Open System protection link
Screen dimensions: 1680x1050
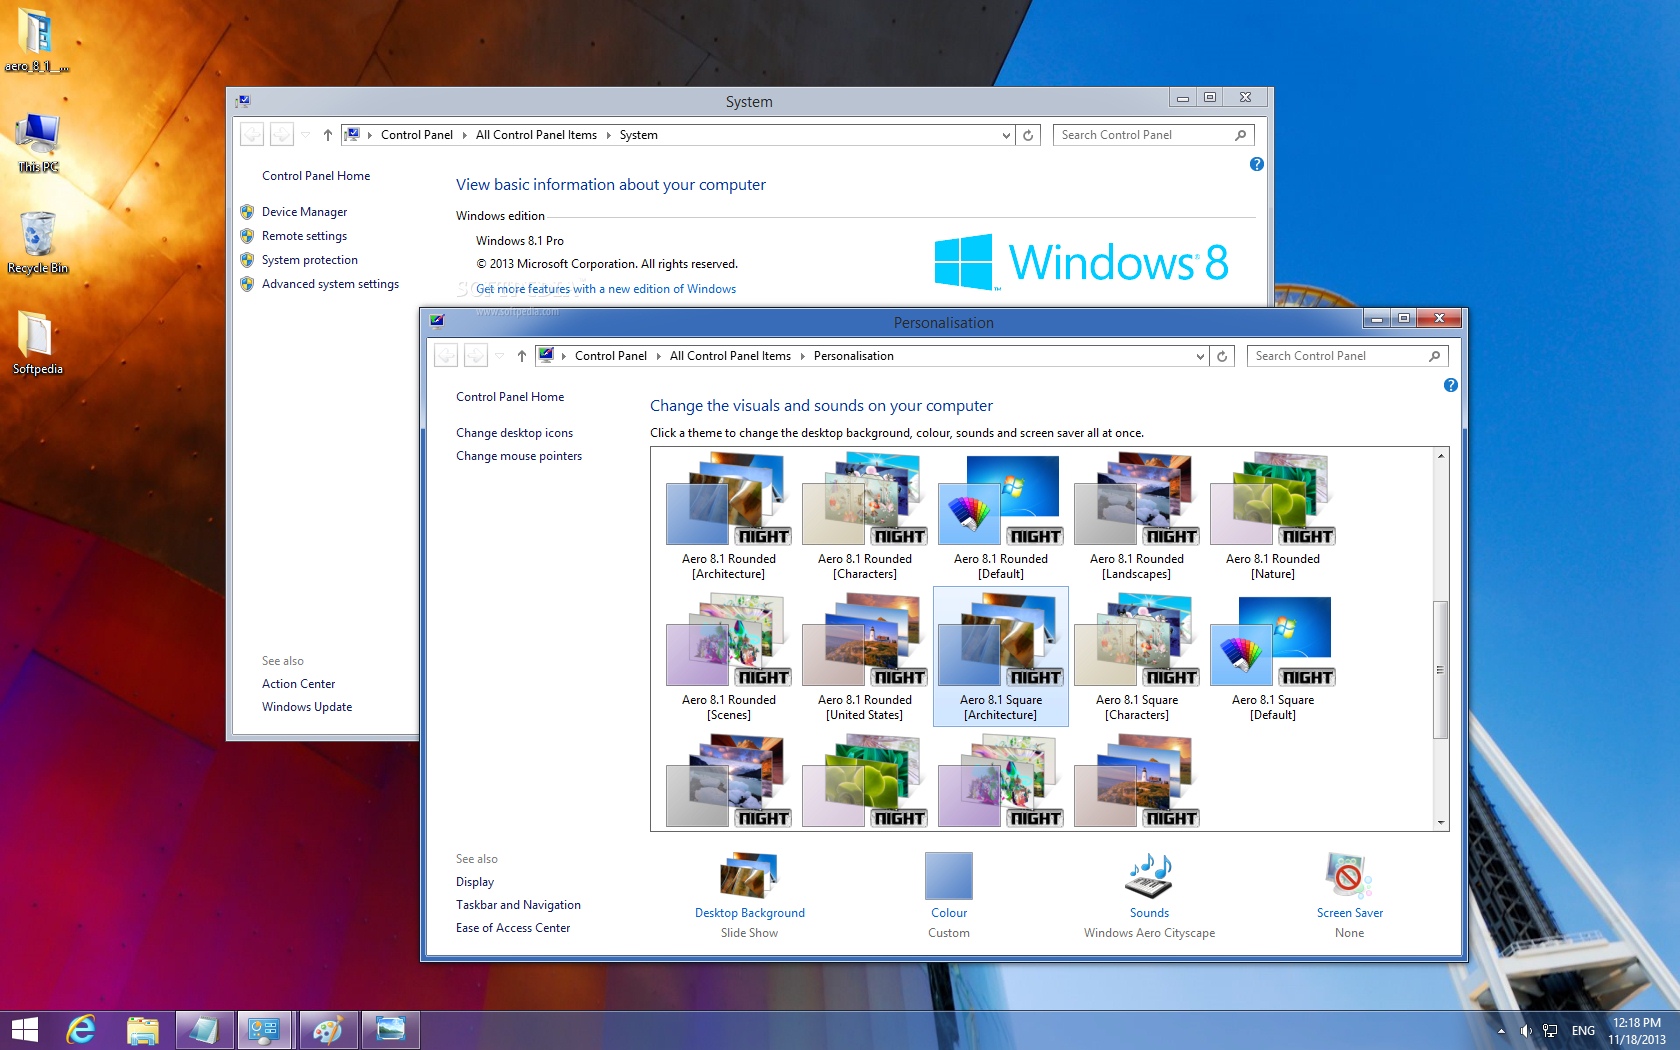tap(309, 260)
